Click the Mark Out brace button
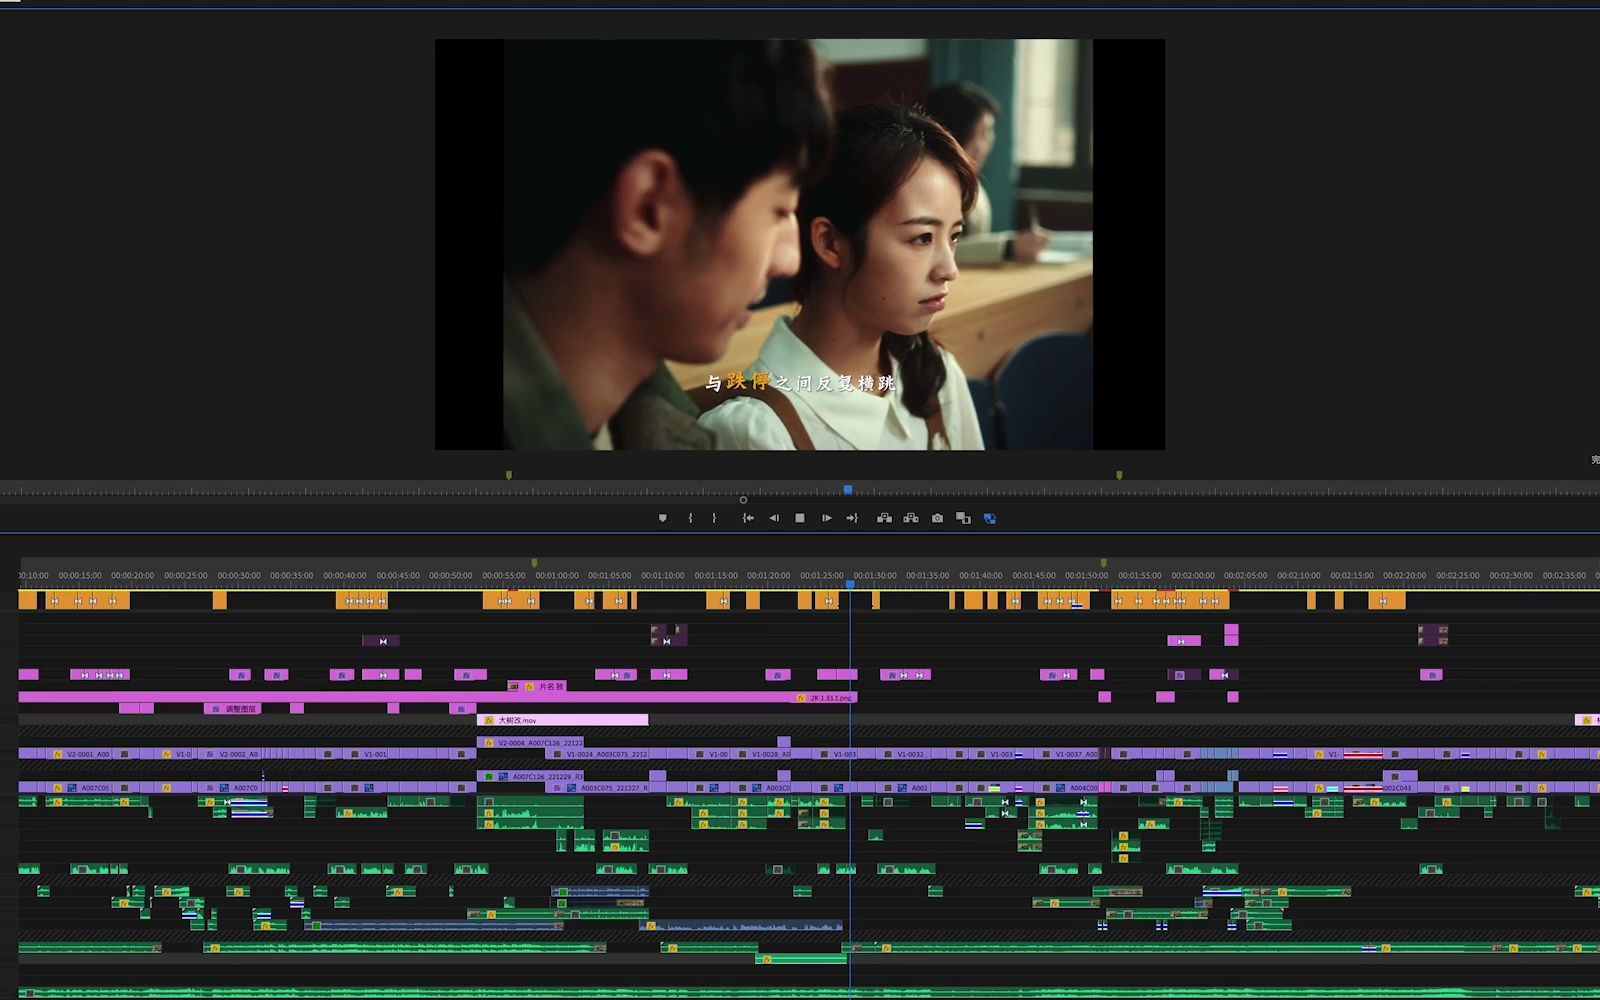Image resolution: width=1600 pixels, height=1000 pixels. pos(714,518)
